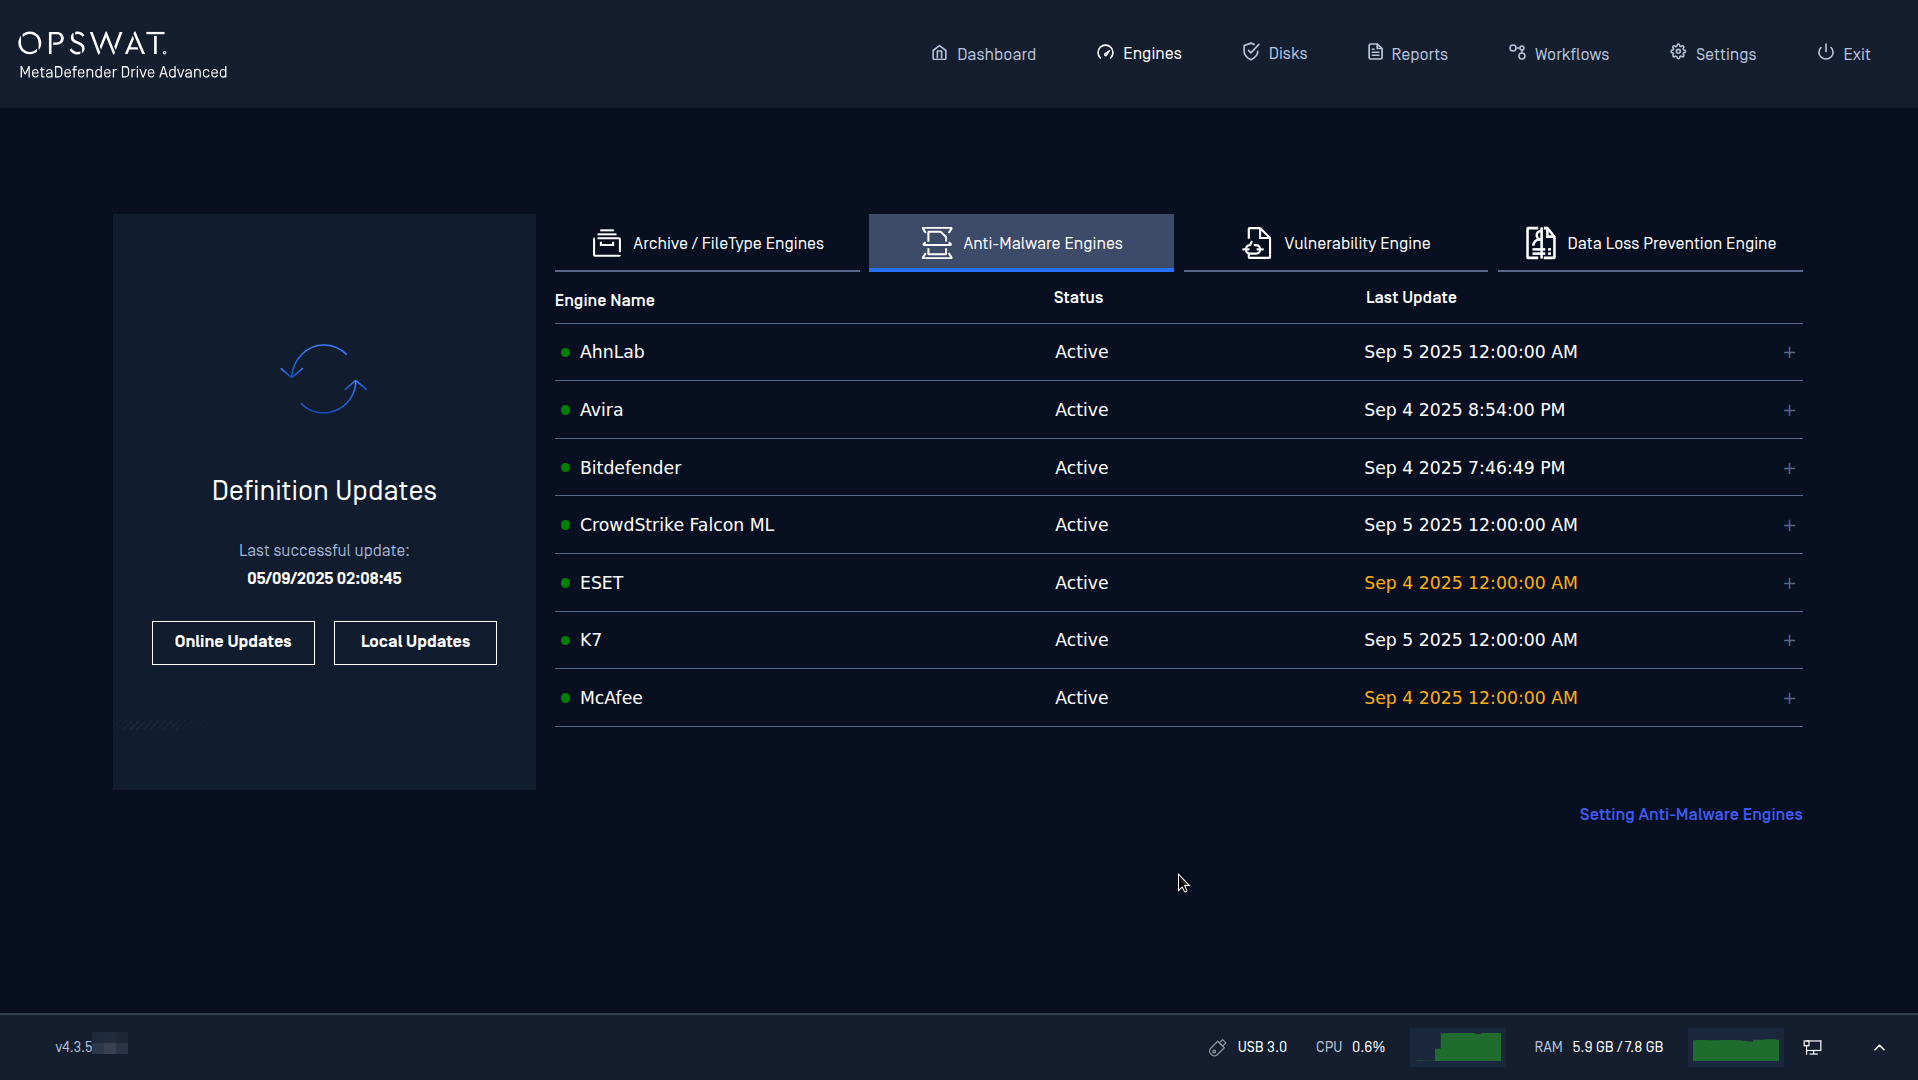Click the 'Bitdefender' engine name
This screenshot has width=1918, height=1080.
[x=630, y=468]
